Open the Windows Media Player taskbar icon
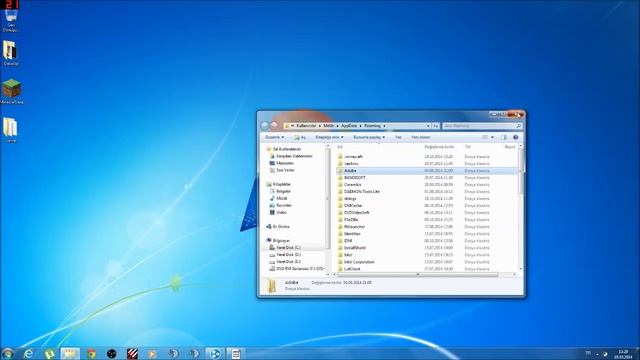This screenshot has width=640, height=360. click(152, 353)
